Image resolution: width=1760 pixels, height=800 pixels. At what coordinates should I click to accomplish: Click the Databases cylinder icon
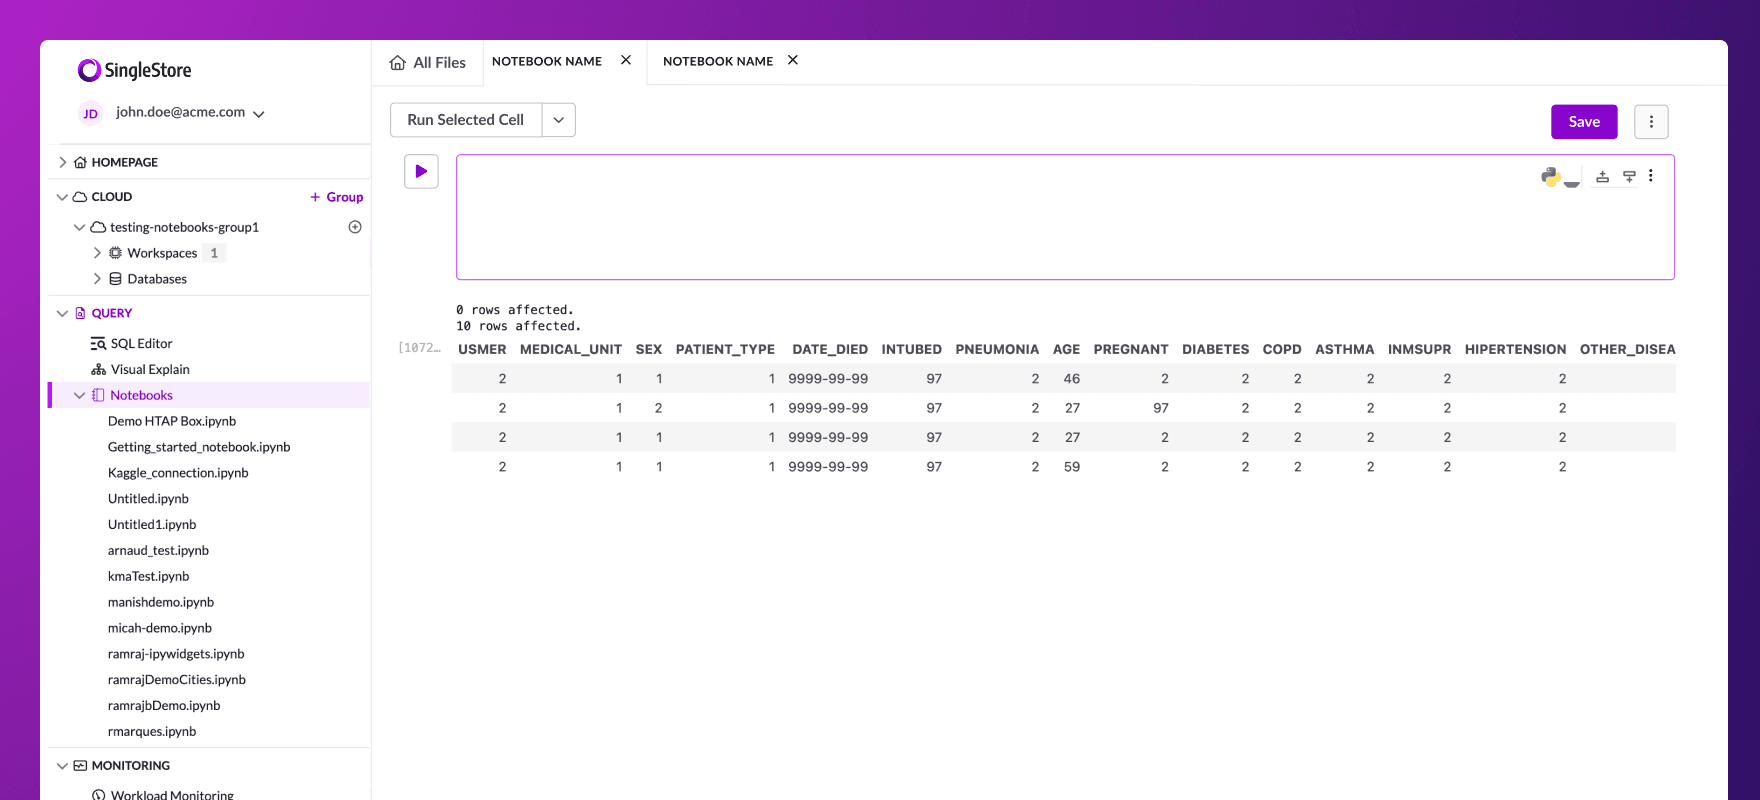tap(115, 279)
